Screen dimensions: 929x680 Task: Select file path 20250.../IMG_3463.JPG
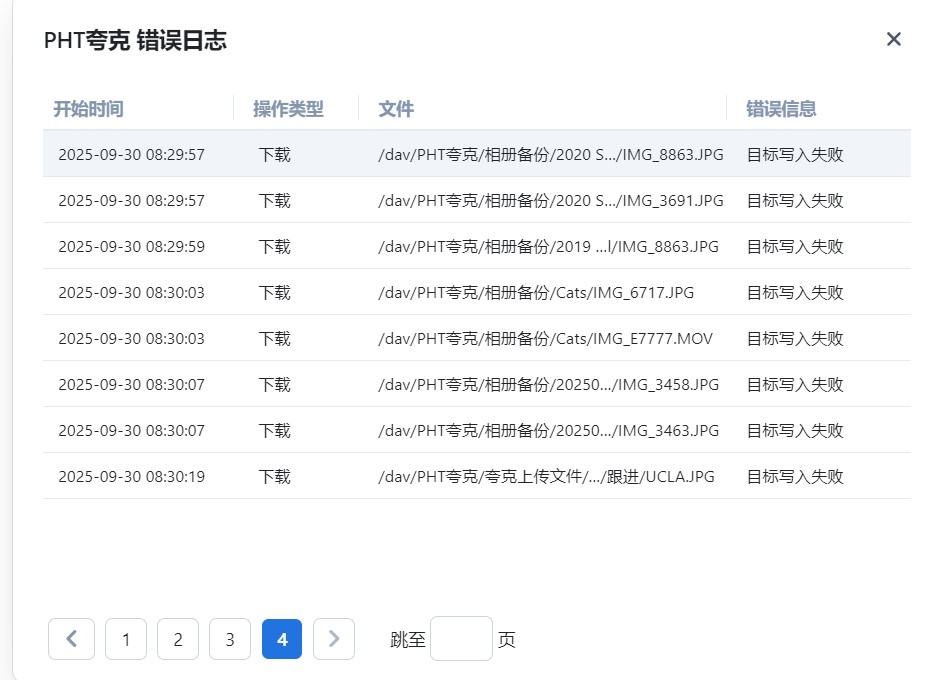pyautogui.click(x=548, y=431)
